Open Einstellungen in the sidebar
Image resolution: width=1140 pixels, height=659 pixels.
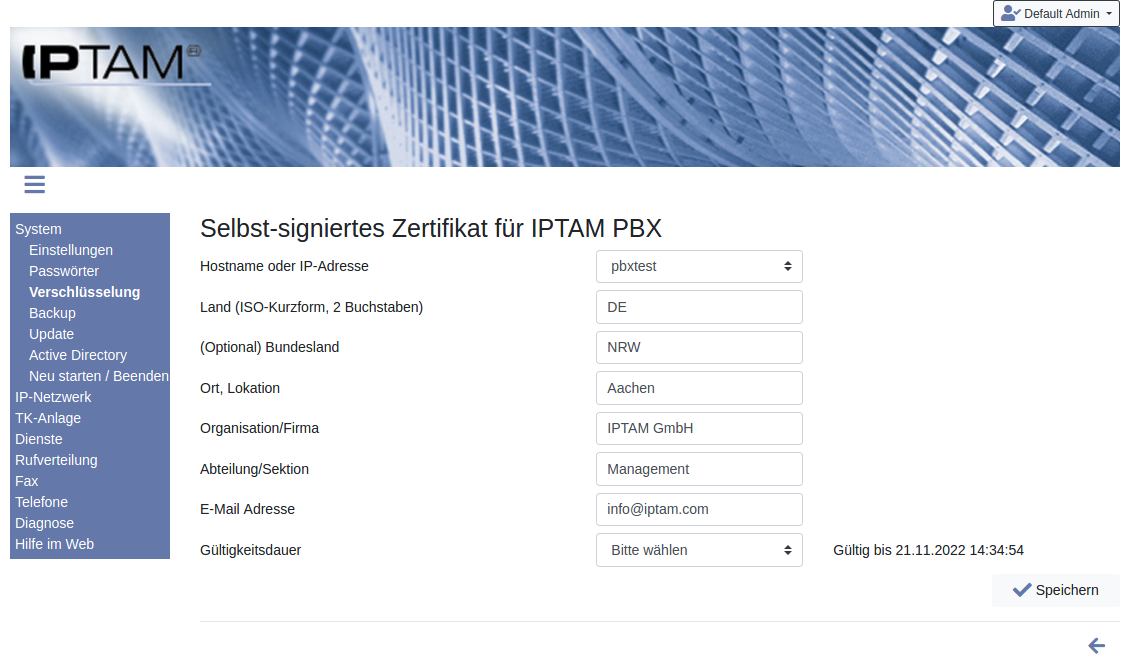click(71, 250)
